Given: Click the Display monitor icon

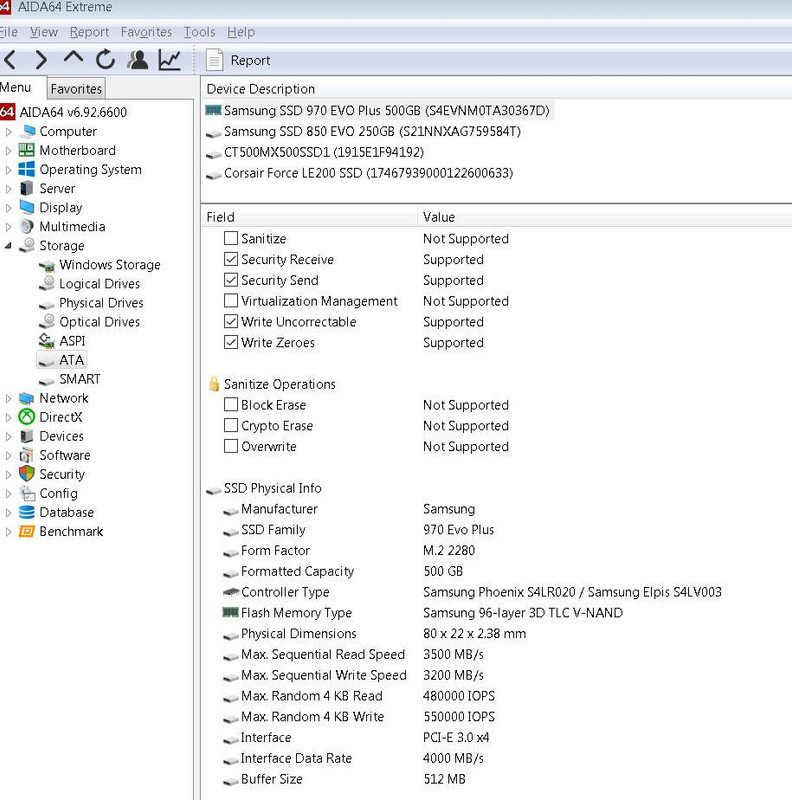Looking at the screenshot, I should 27,207.
